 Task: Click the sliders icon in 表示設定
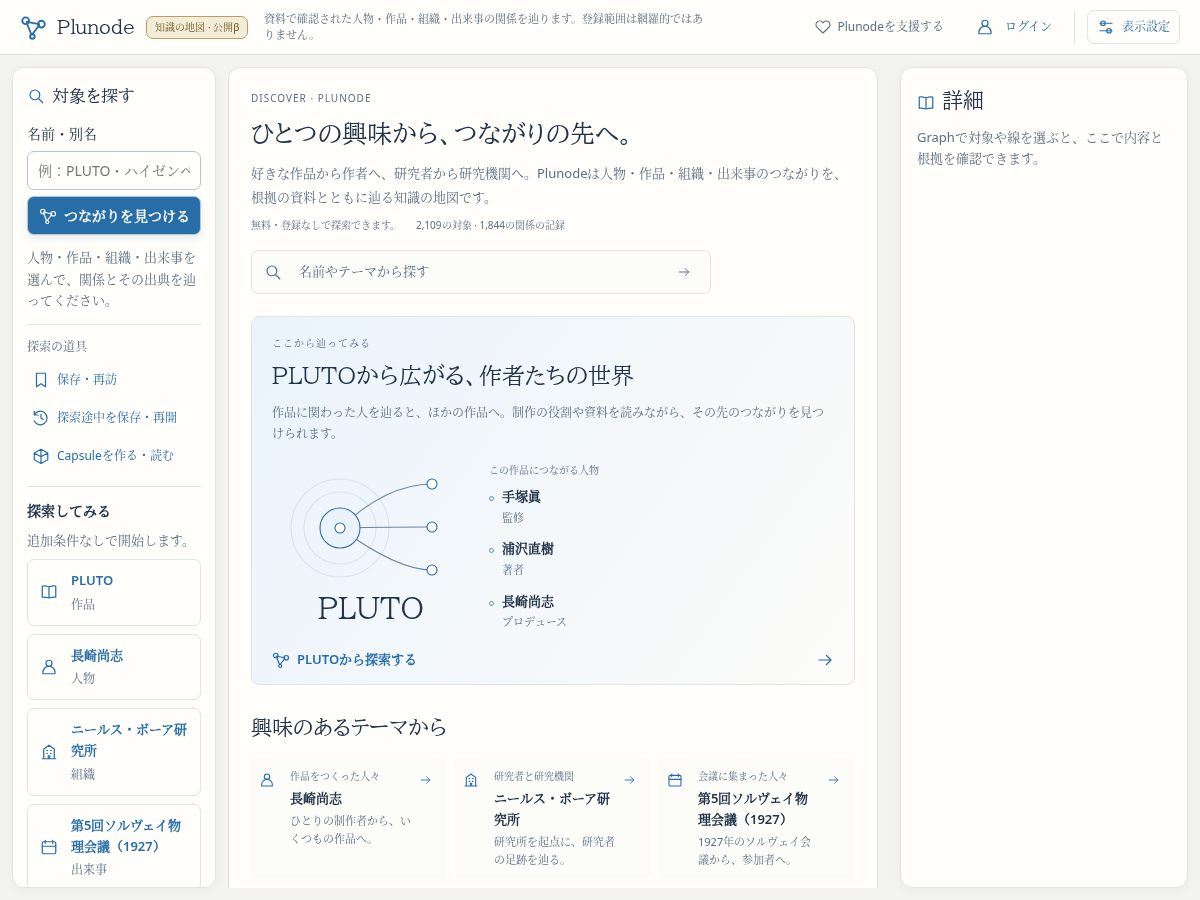point(1106,27)
